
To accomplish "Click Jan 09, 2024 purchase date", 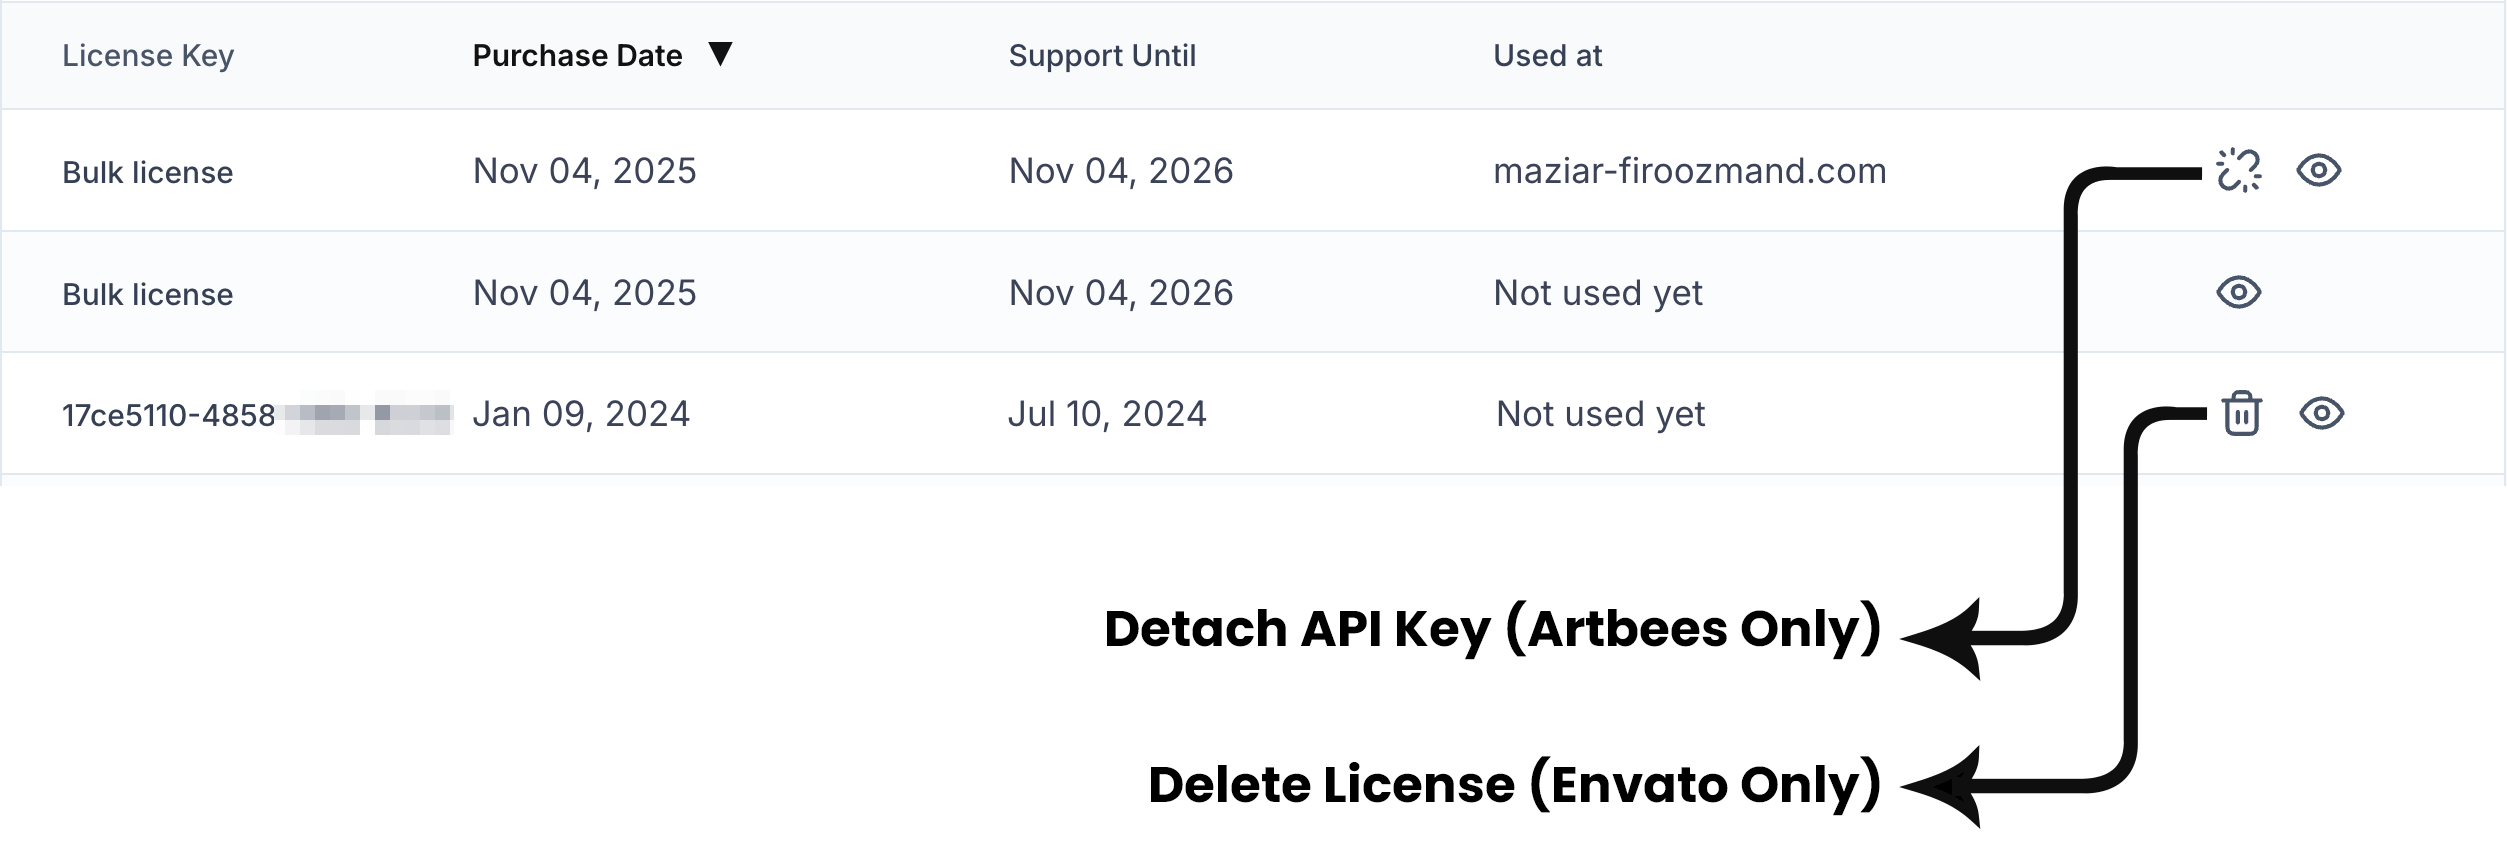I will tap(581, 414).
